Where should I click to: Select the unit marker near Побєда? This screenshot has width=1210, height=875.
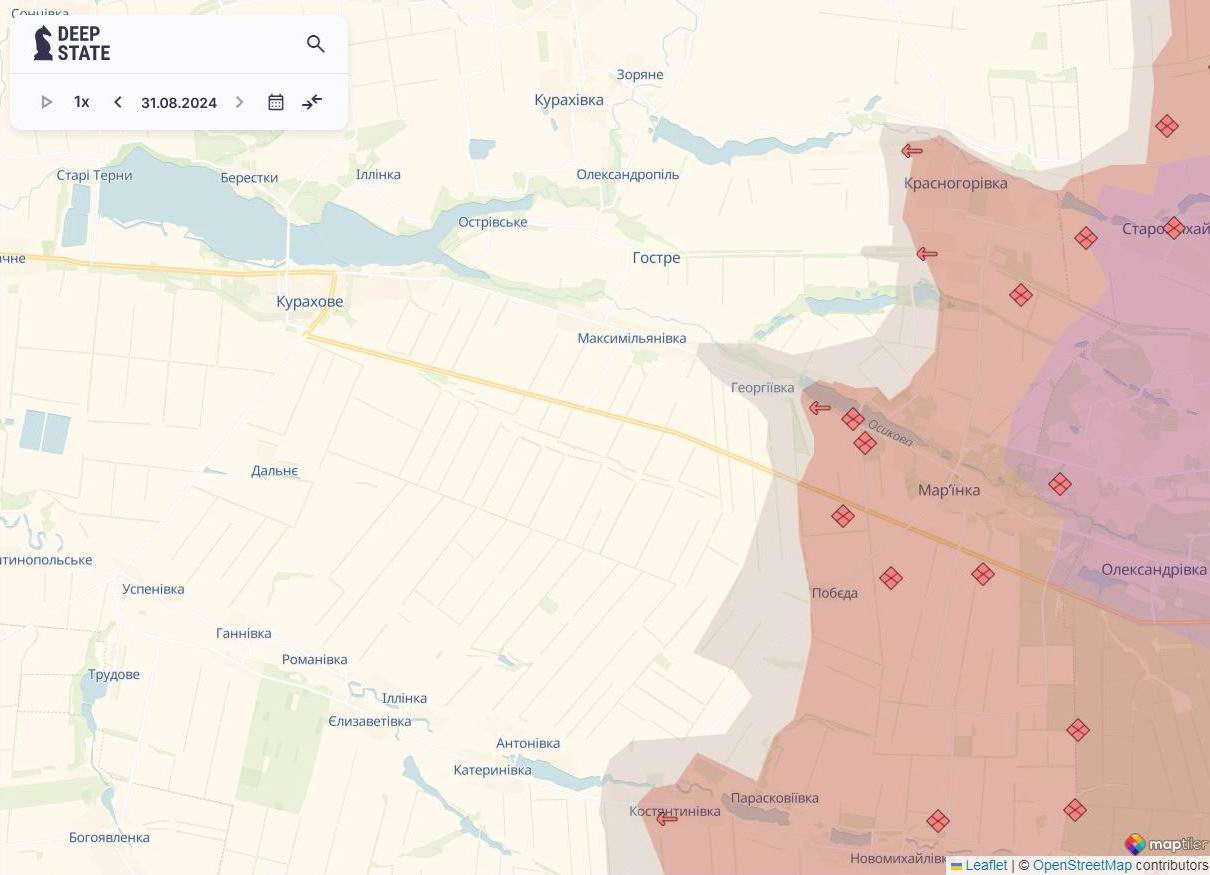coord(890,578)
